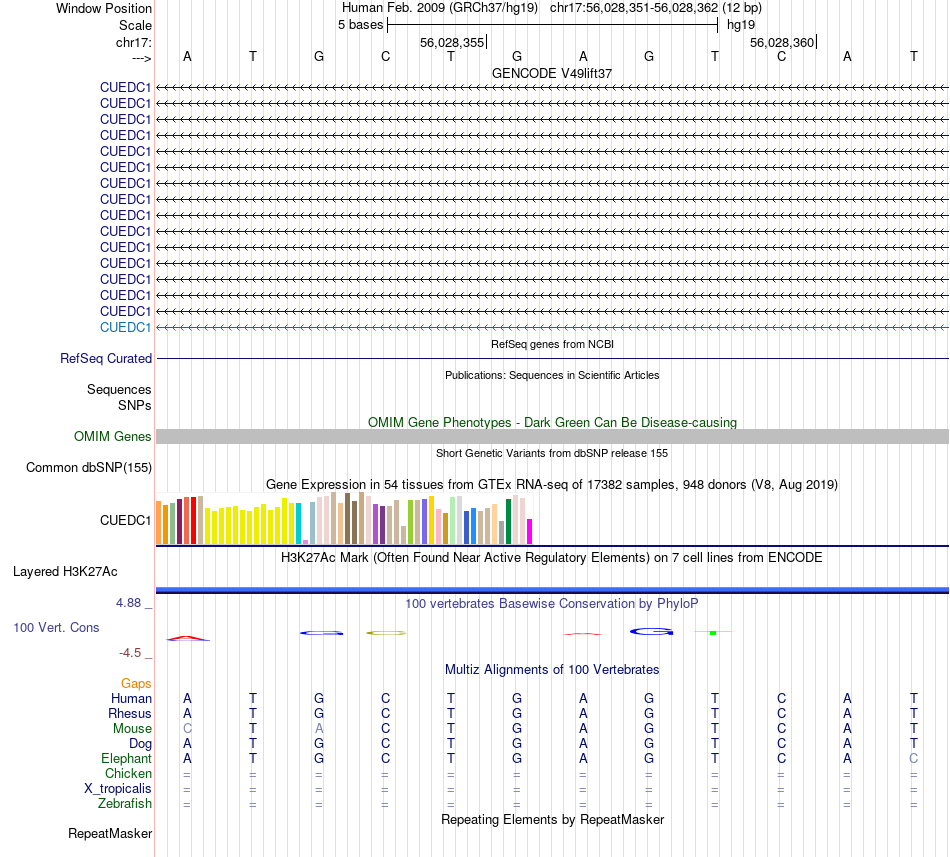Click the red A glyph in PhyloP track
Screen dimensions: 950x857
tap(188, 638)
